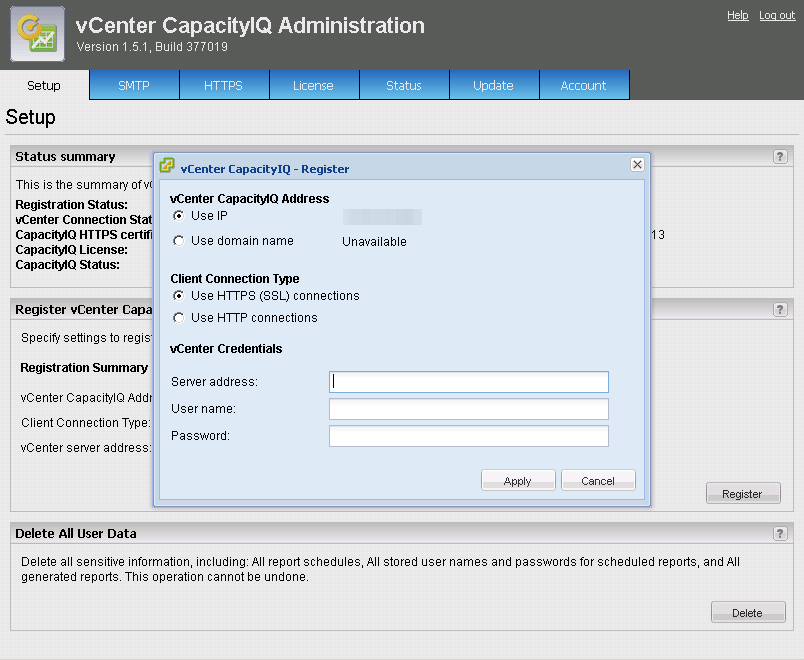This screenshot has height=660, width=804.
Task: Click the Status summary heading
Action: click(x=65, y=157)
